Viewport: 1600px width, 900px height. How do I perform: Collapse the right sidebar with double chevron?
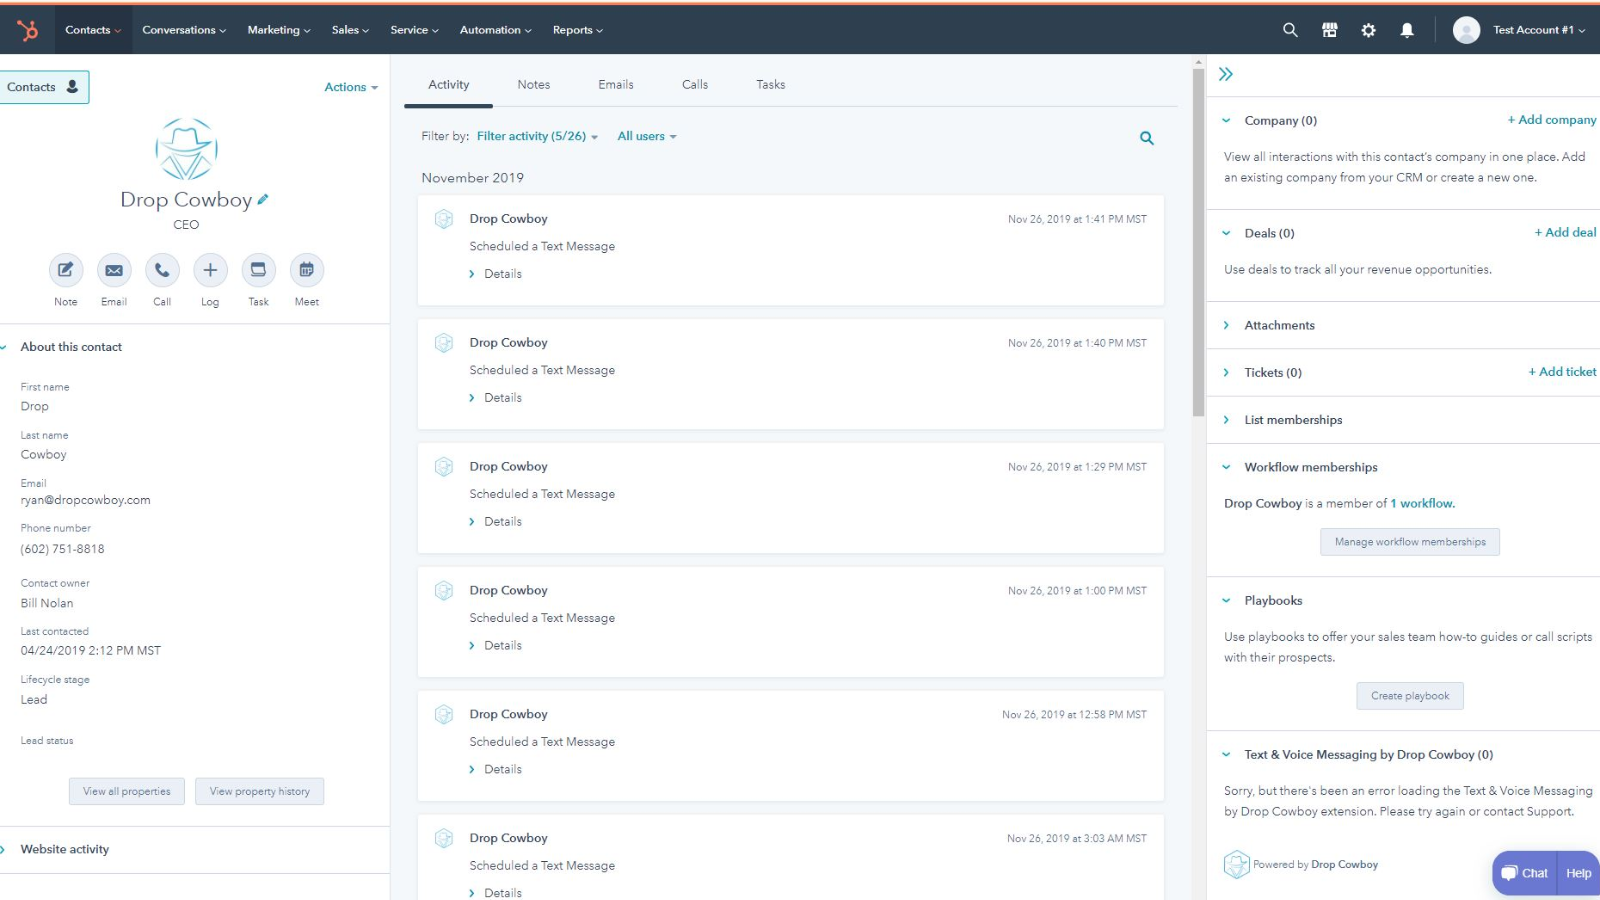coord(1226,74)
